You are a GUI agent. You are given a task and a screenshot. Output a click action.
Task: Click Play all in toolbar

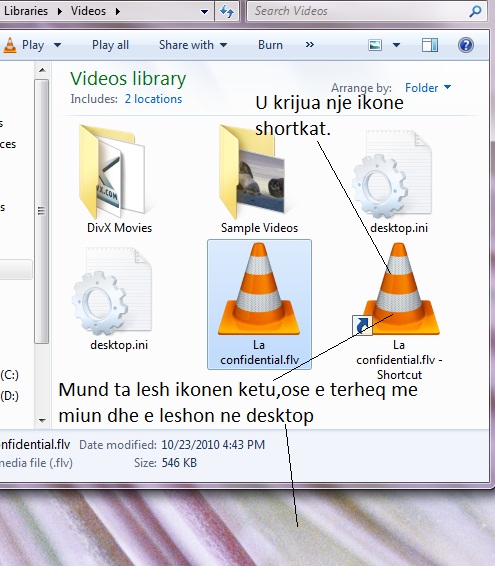coord(110,45)
